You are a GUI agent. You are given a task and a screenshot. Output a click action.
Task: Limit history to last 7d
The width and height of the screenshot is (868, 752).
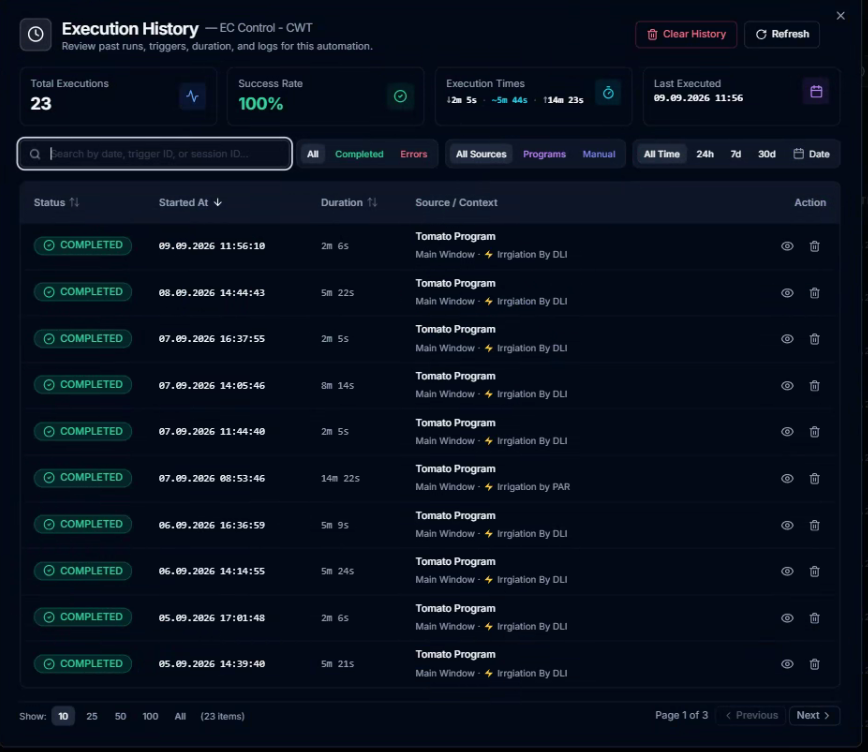(x=735, y=154)
